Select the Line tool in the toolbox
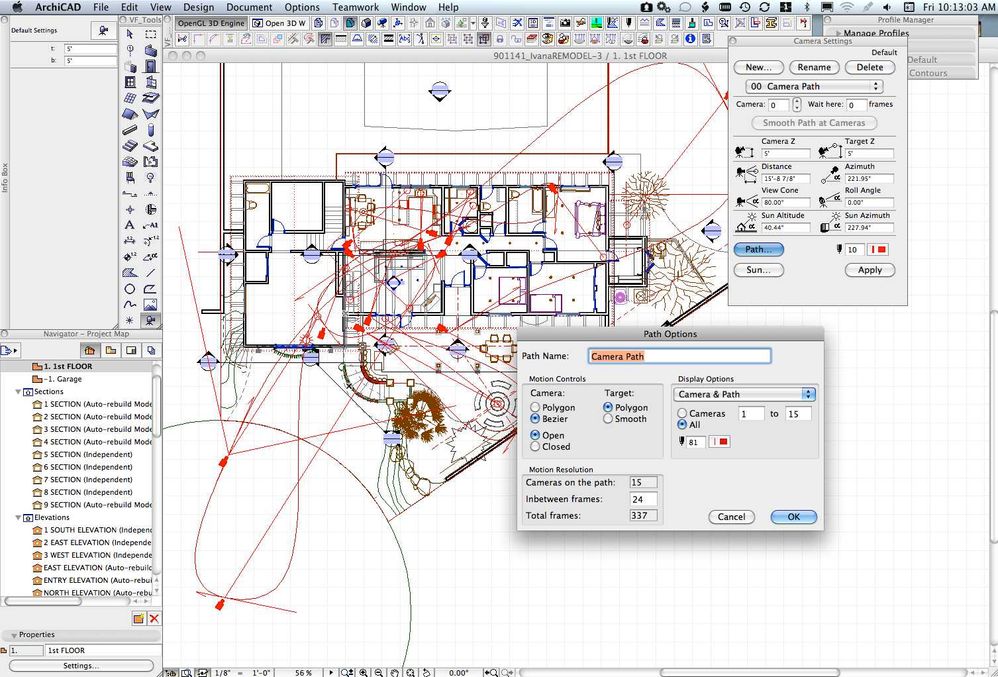The height and width of the screenshot is (677, 998). (x=151, y=272)
